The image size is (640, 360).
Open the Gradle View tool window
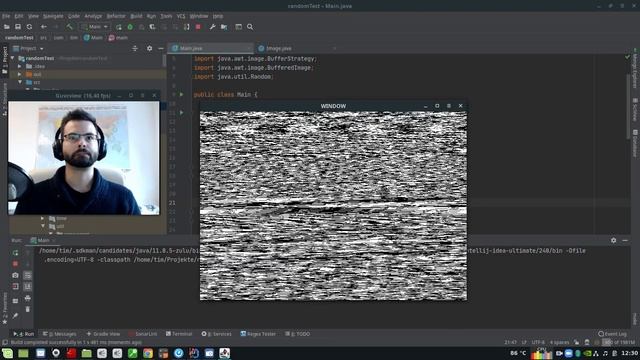pyautogui.click(x=103, y=334)
